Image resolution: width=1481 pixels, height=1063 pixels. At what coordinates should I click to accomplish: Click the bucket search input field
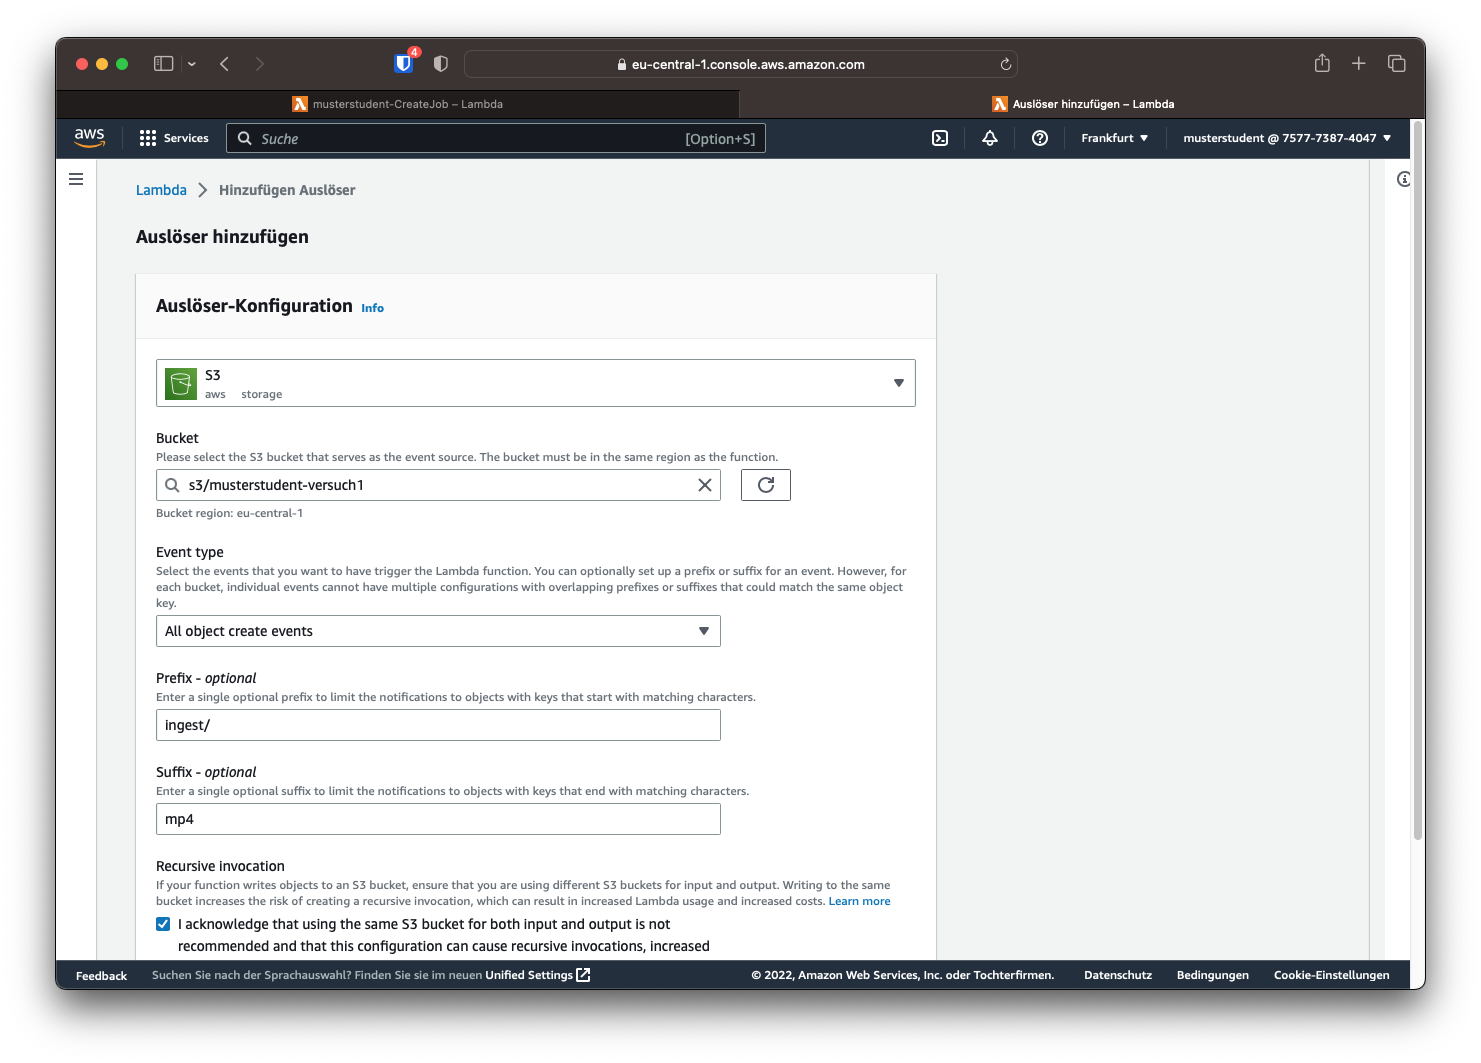(x=438, y=485)
